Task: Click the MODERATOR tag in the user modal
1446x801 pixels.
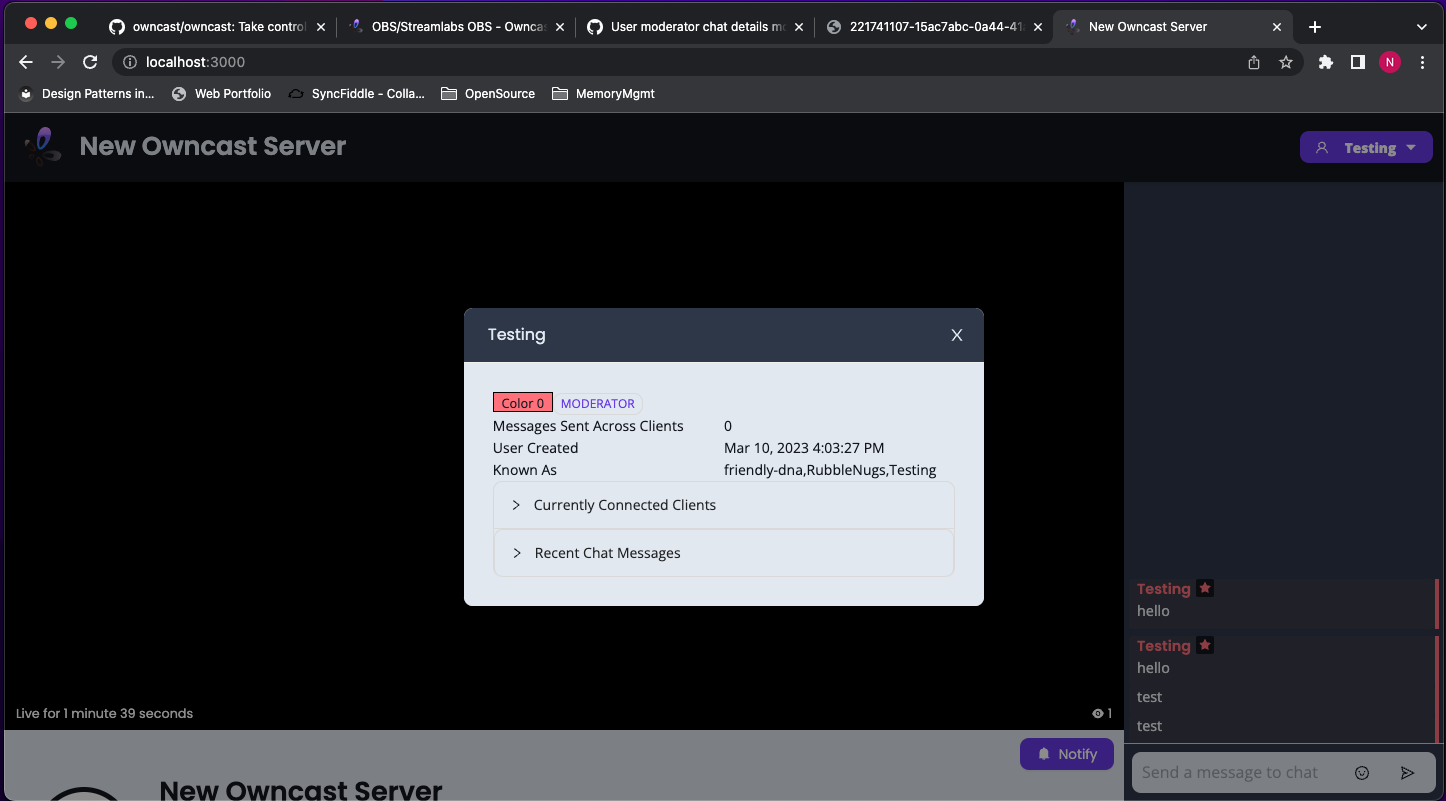Action: (597, 403)
